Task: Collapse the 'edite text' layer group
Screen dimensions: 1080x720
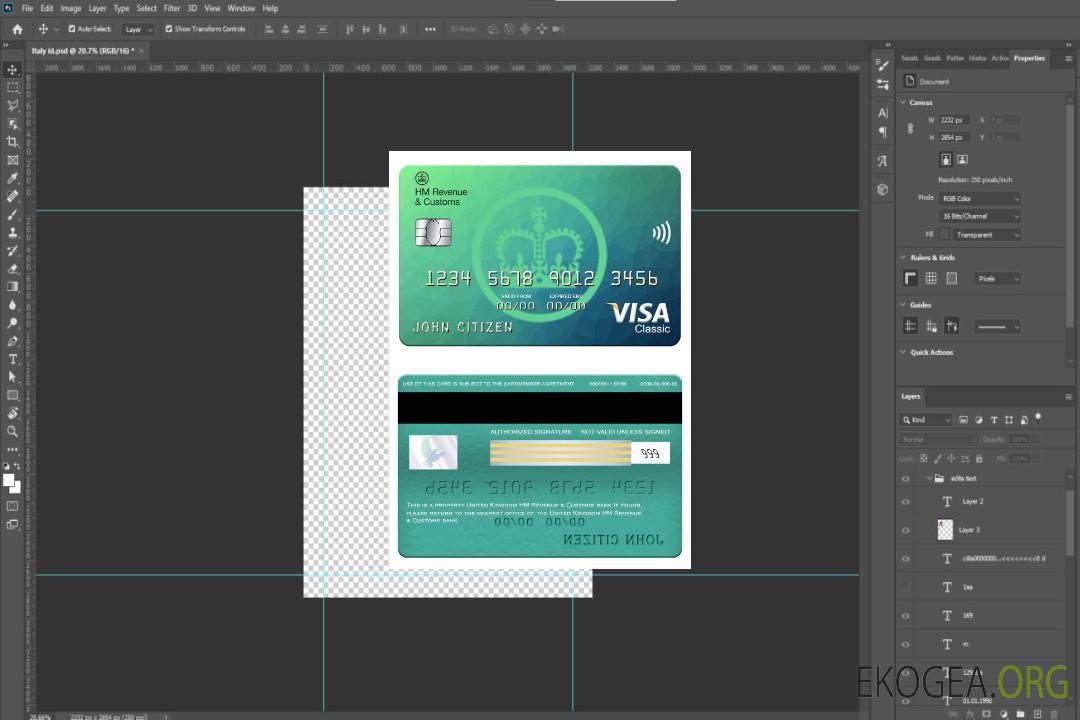Action: 929,478
